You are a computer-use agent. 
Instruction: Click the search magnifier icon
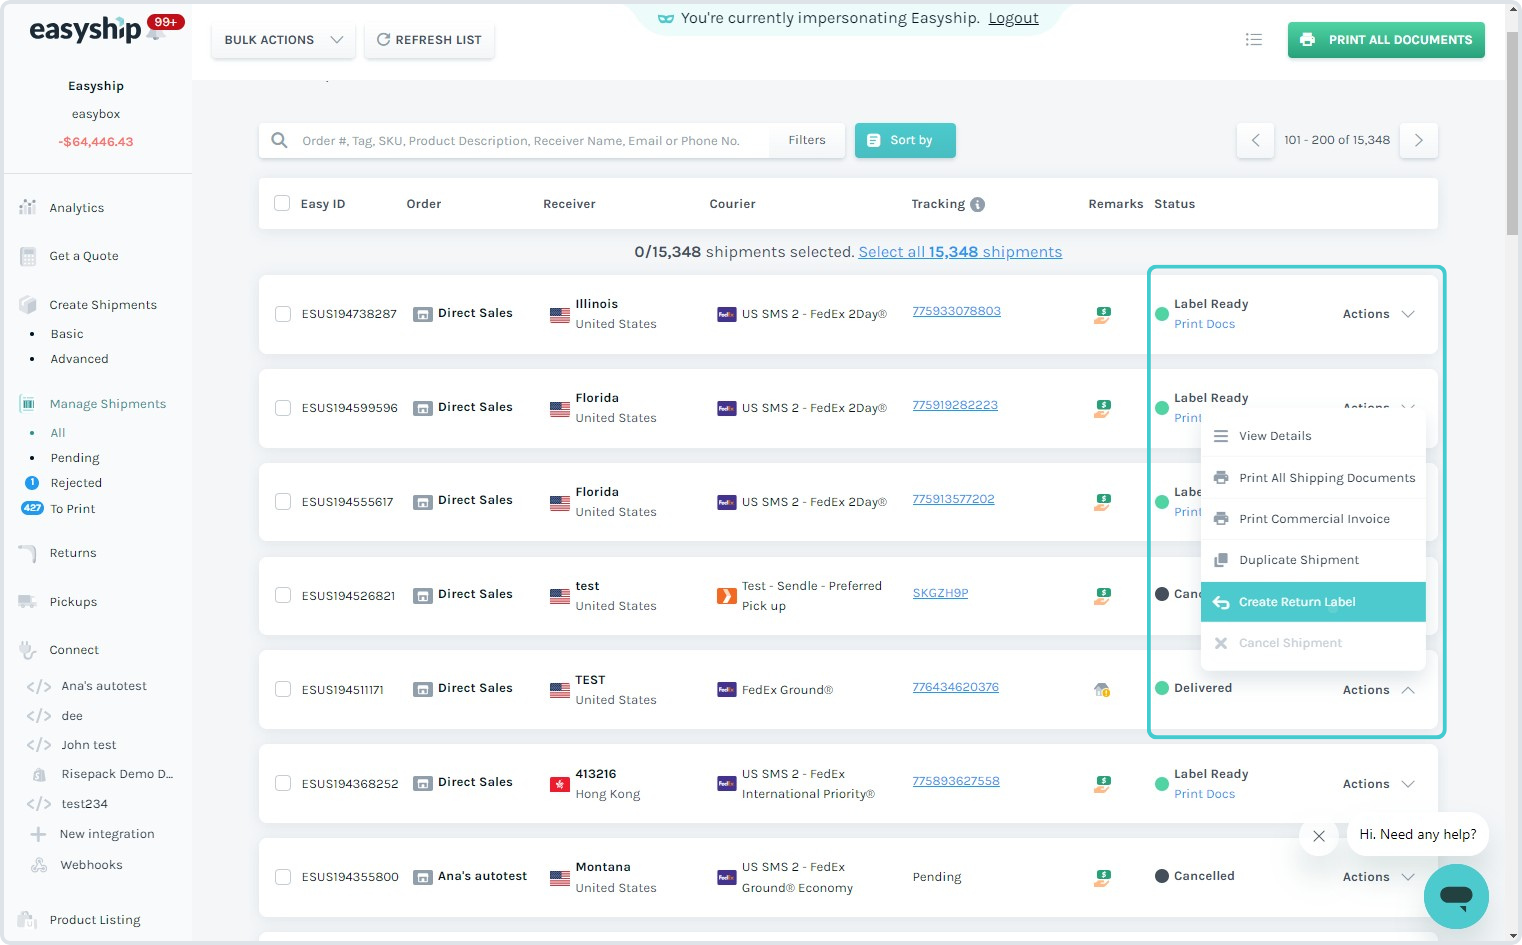coord(280,141)
